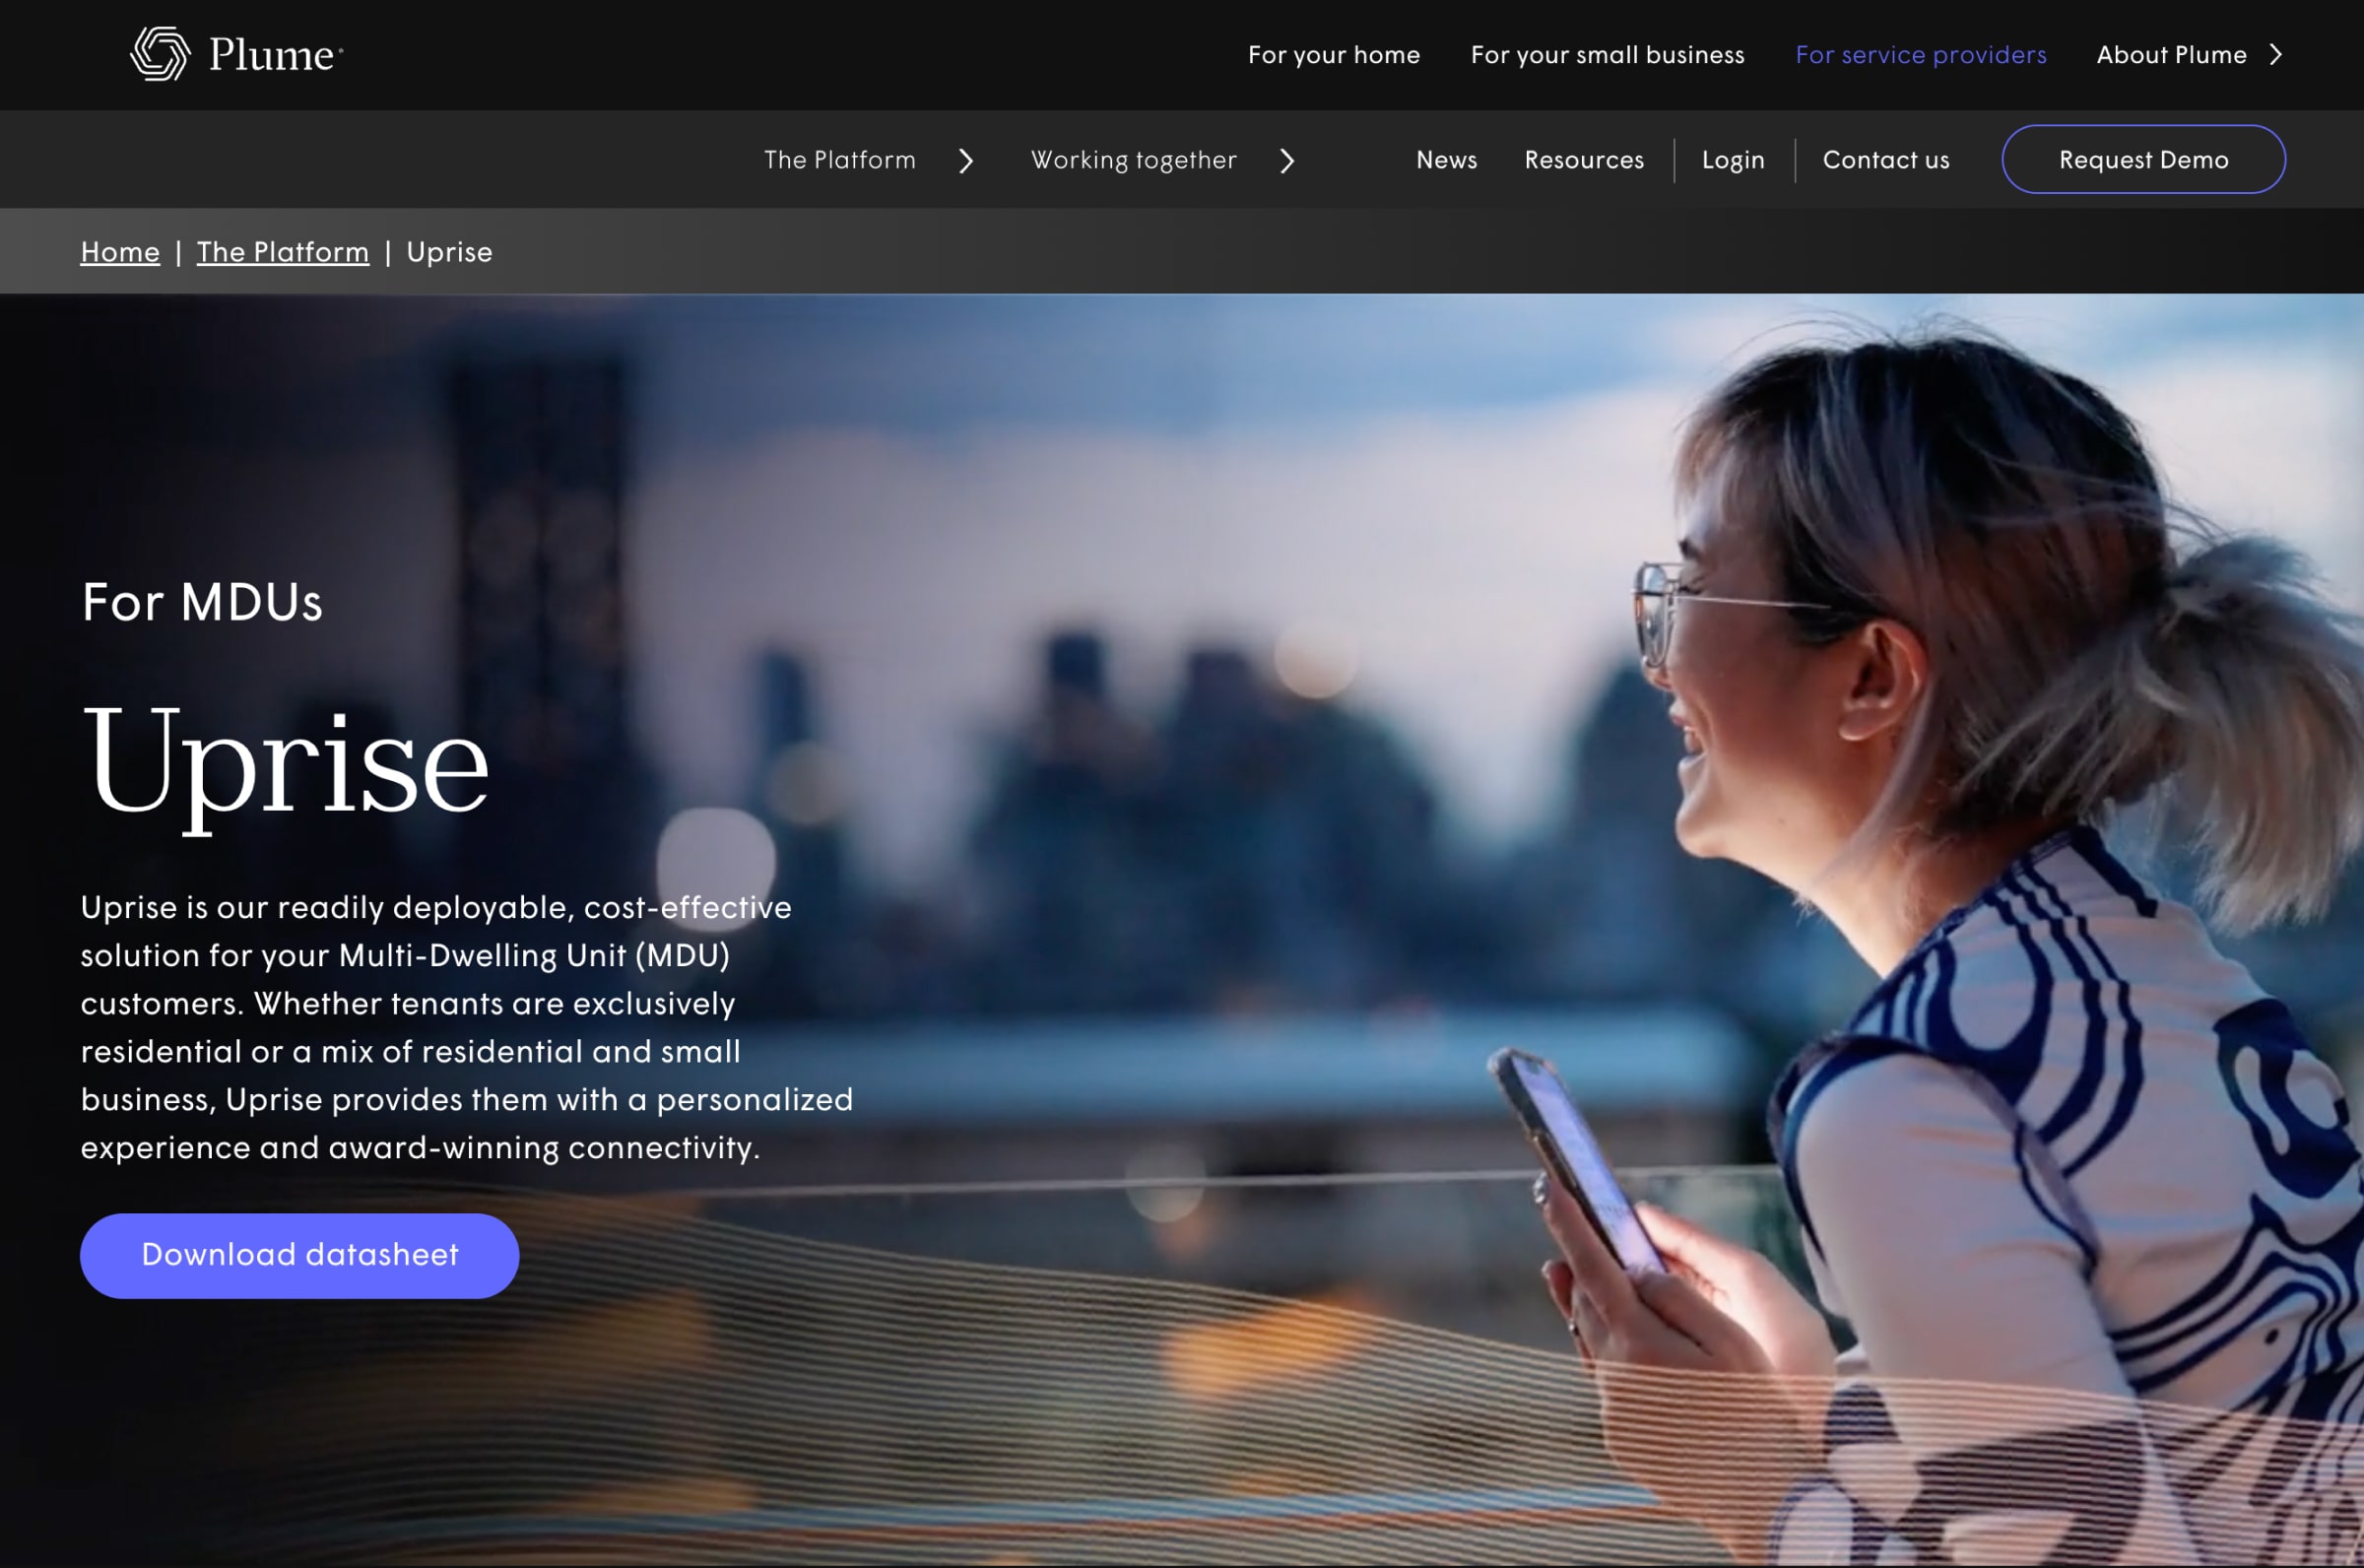Image resolution: width=2364 pixels, height=1568 pixels.
Task: Go to For your small business
Action: click(1607, 55)
